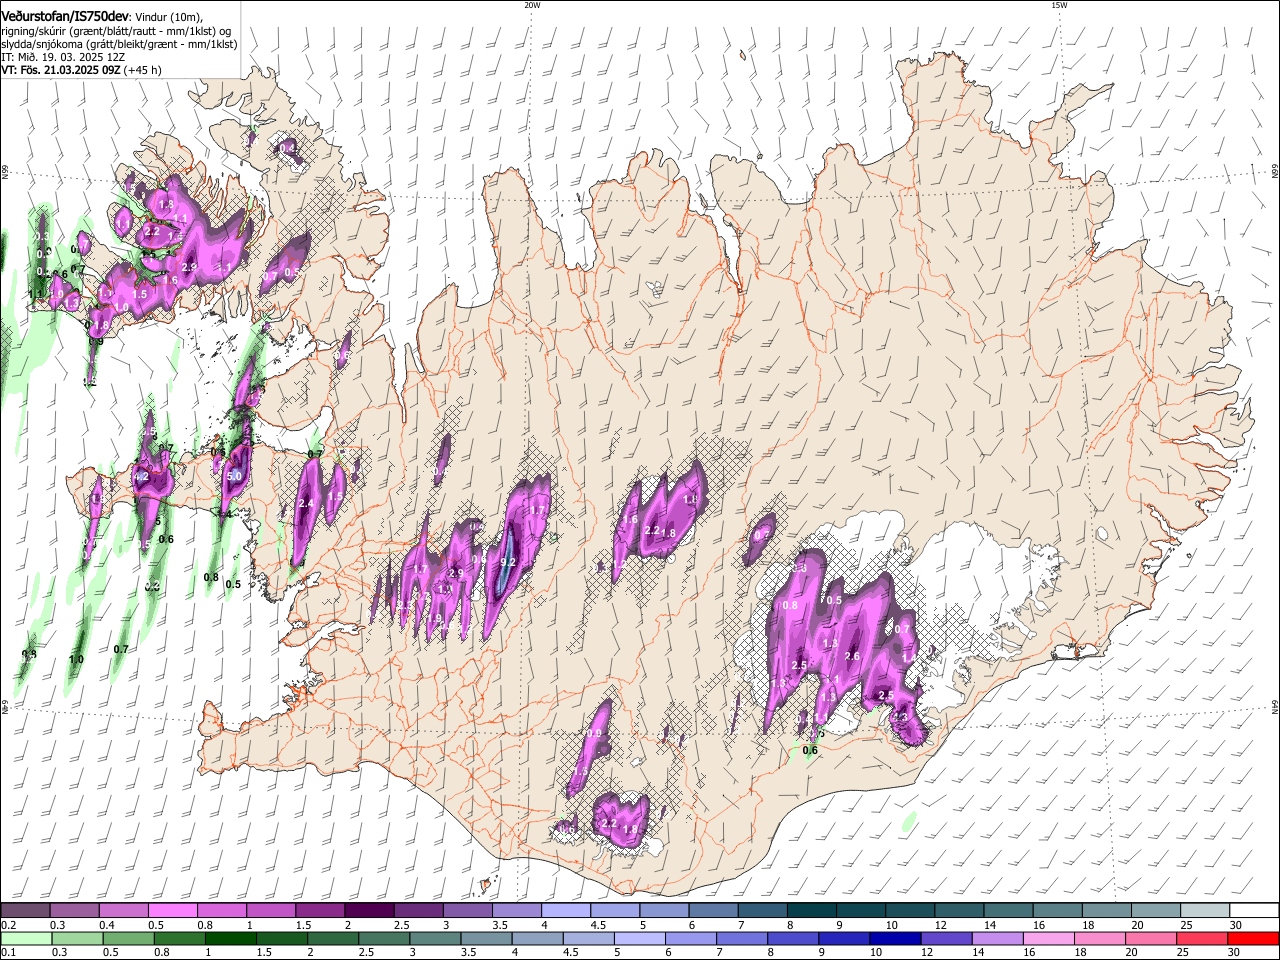The width and height of the screenshot is (1280, 960).
Task: Click the palest green first swatch in lower legend row
Action: click(25, 939)
